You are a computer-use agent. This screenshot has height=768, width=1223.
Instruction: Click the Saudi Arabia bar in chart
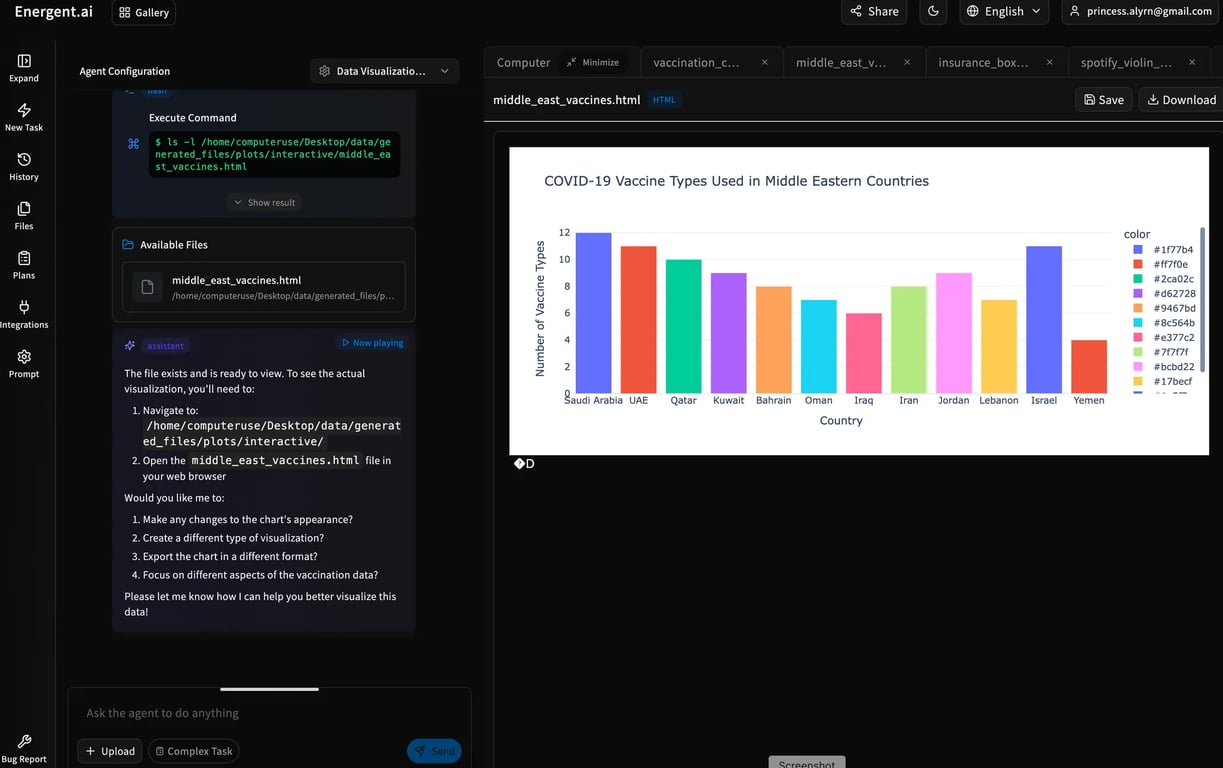(x=593, y=313)
